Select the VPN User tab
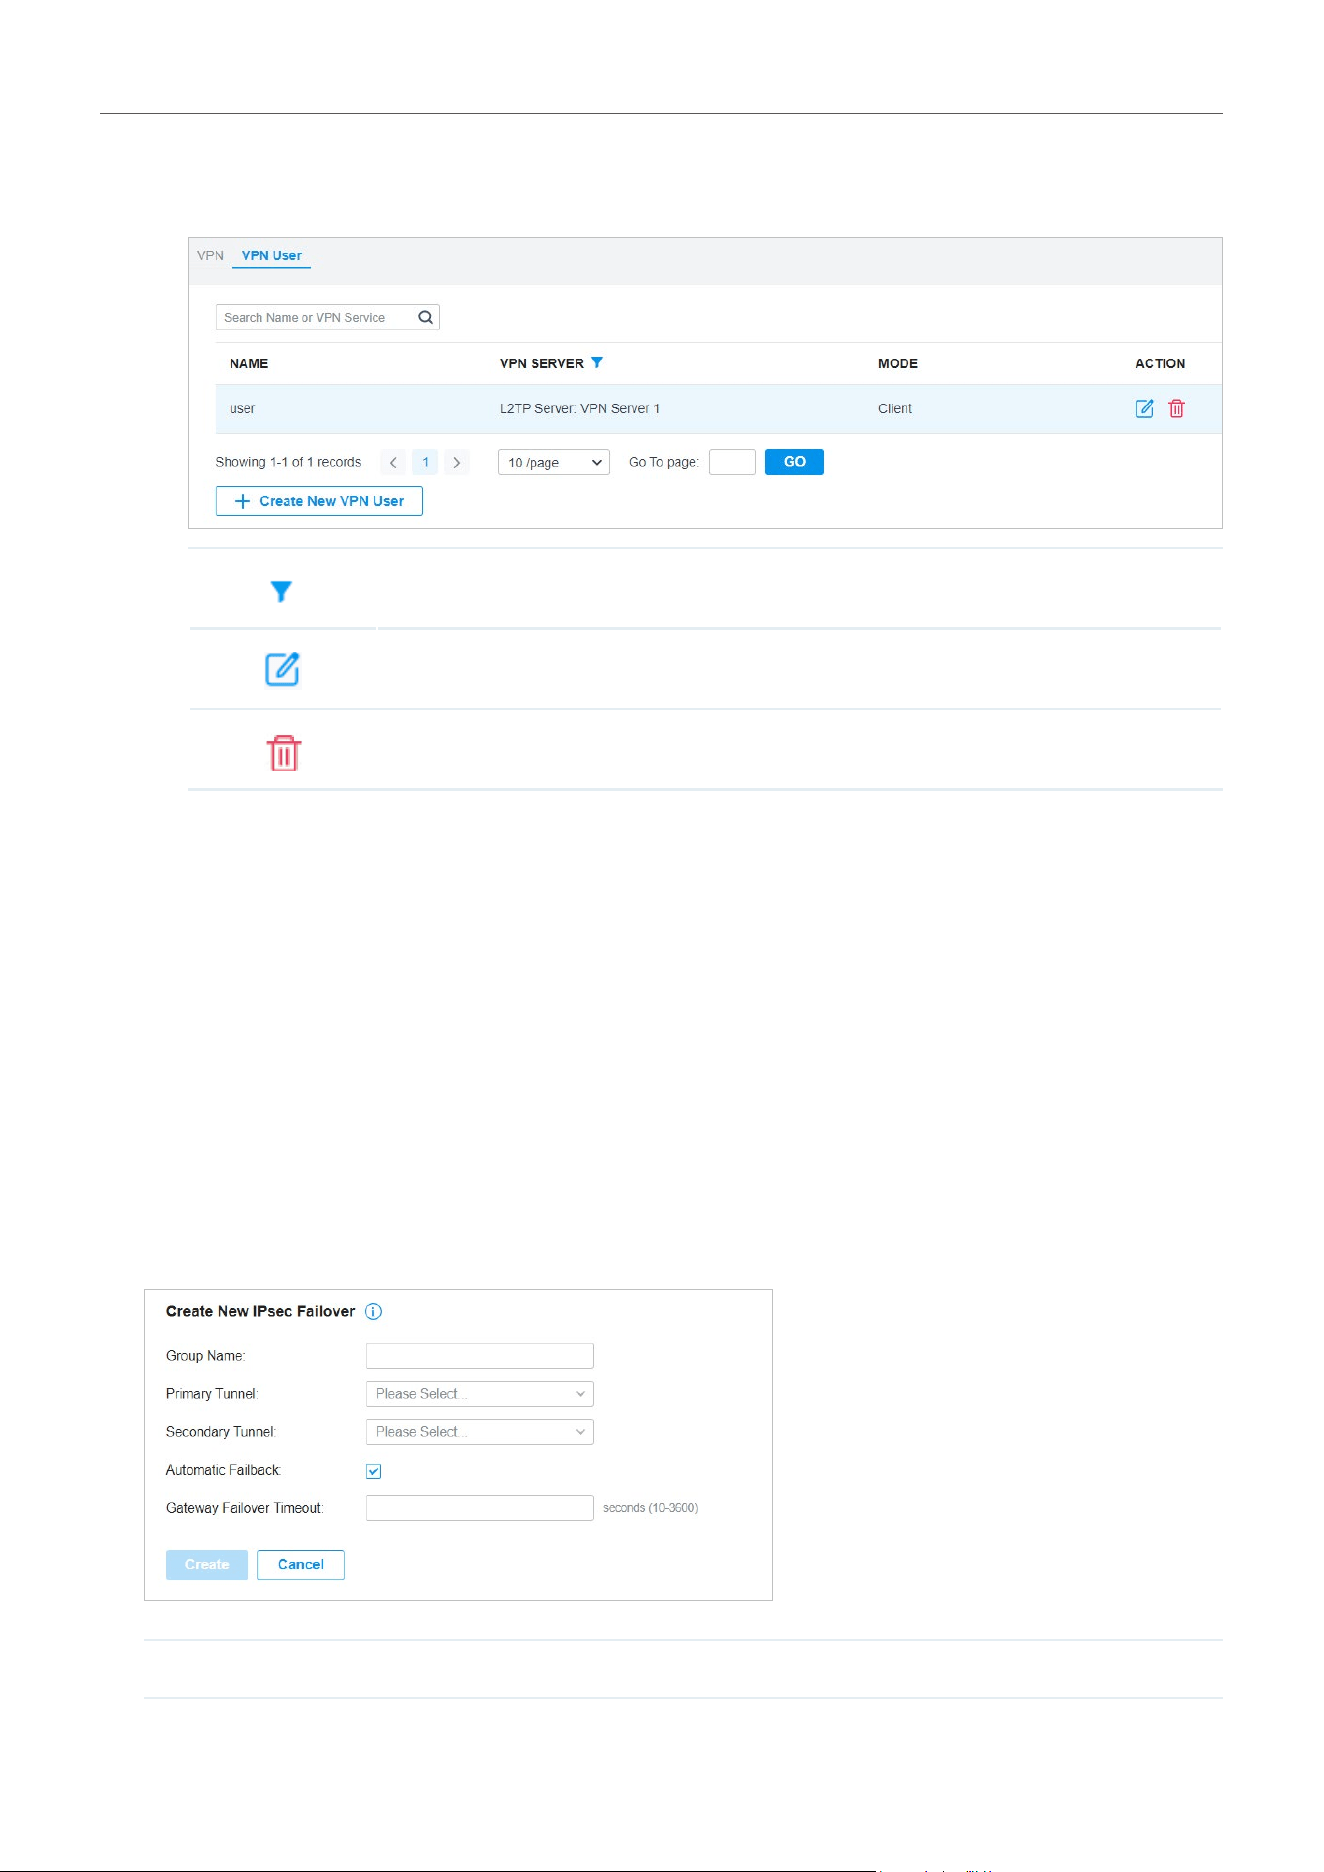This screenshot has height=1872, width=1324. (x=271, y=255)
